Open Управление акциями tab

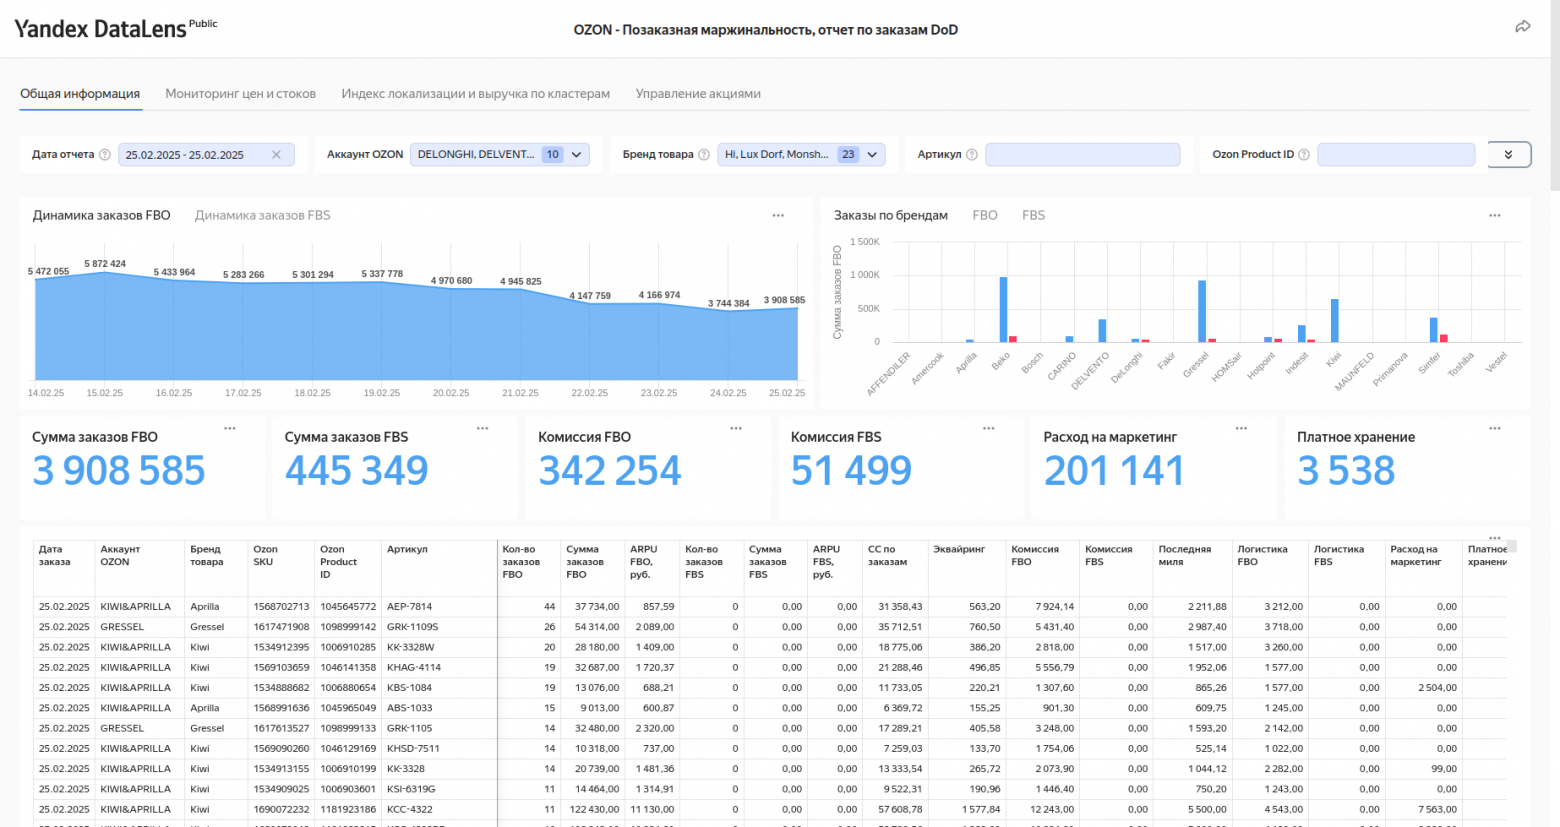pos(698,94)
